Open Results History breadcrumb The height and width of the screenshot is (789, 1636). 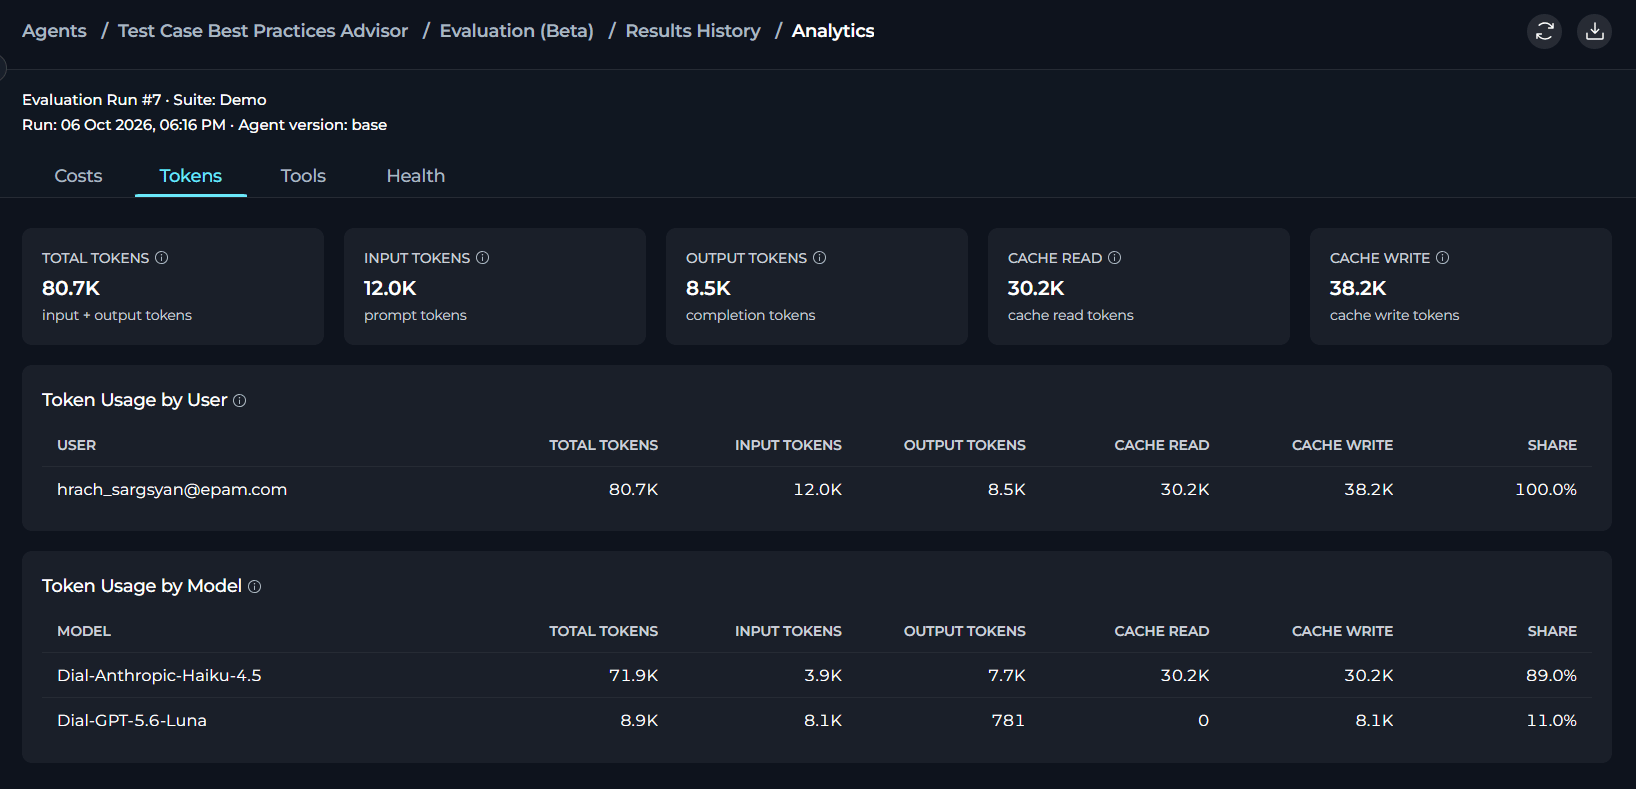click(693, 31)
